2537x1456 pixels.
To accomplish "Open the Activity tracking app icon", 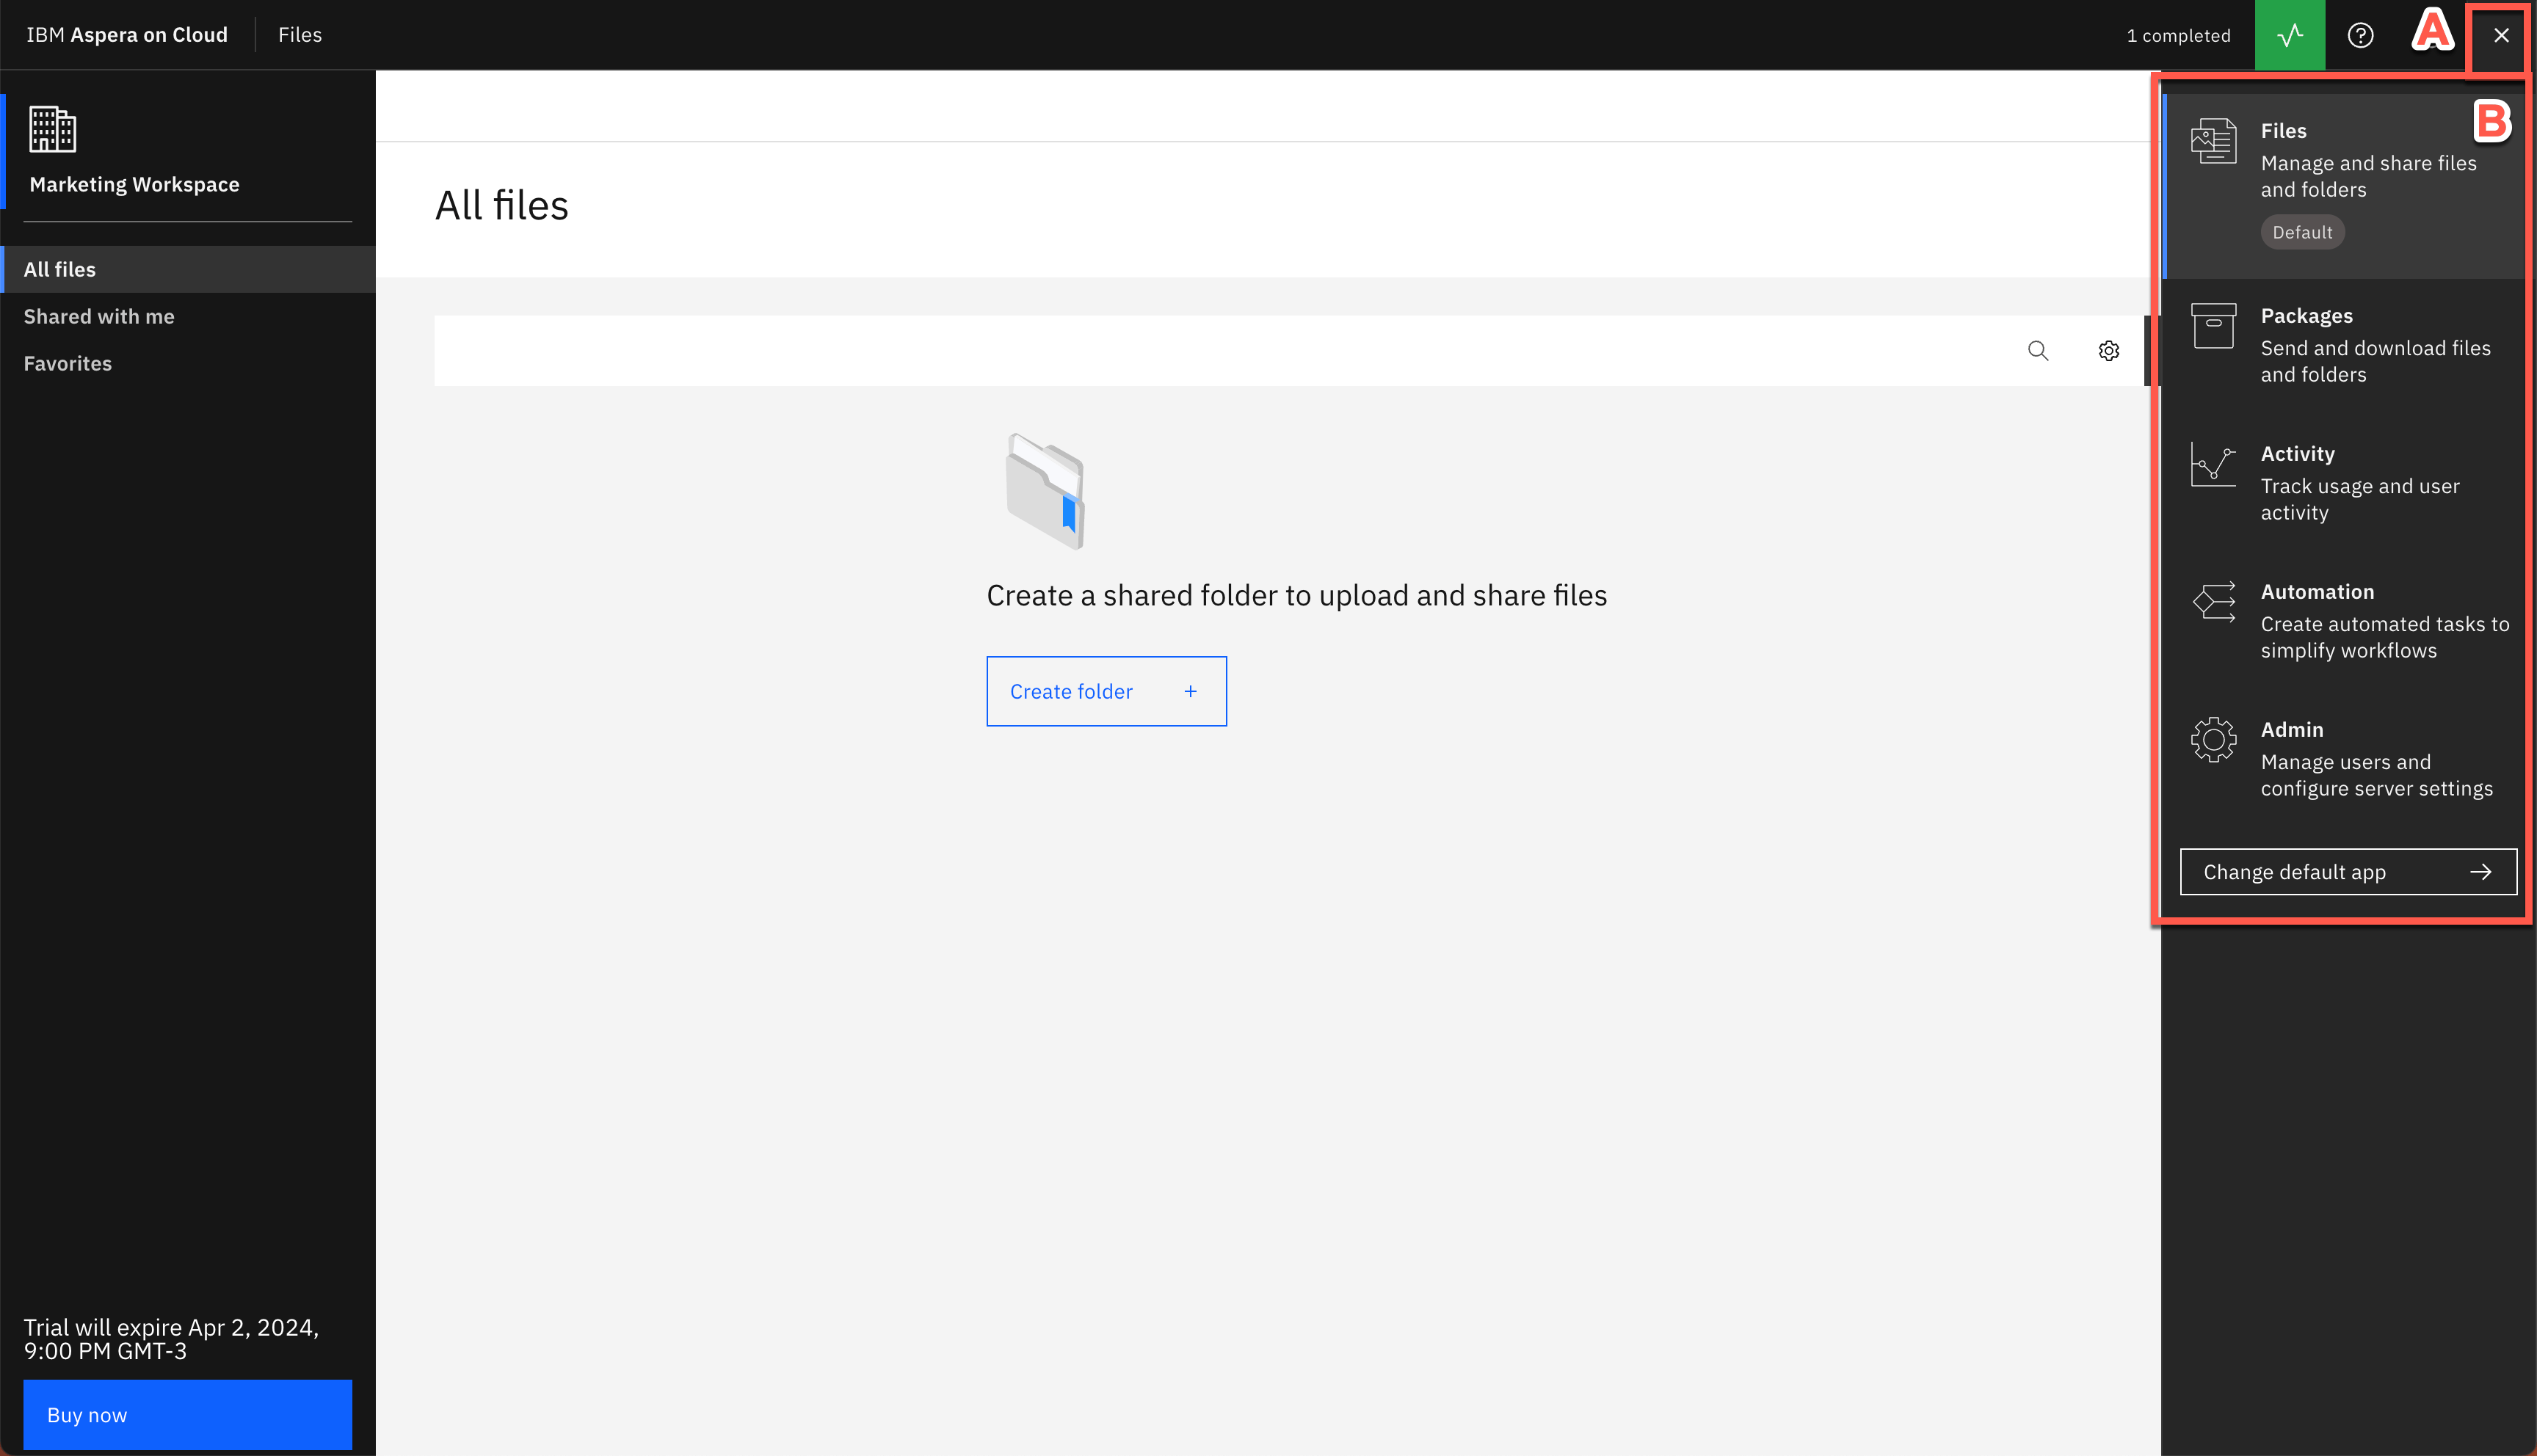I will pos(2213,464).
